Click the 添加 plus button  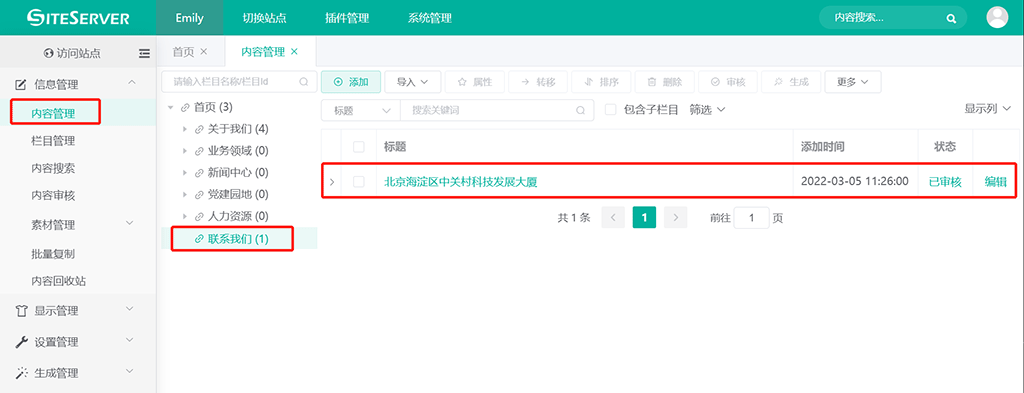351,82
